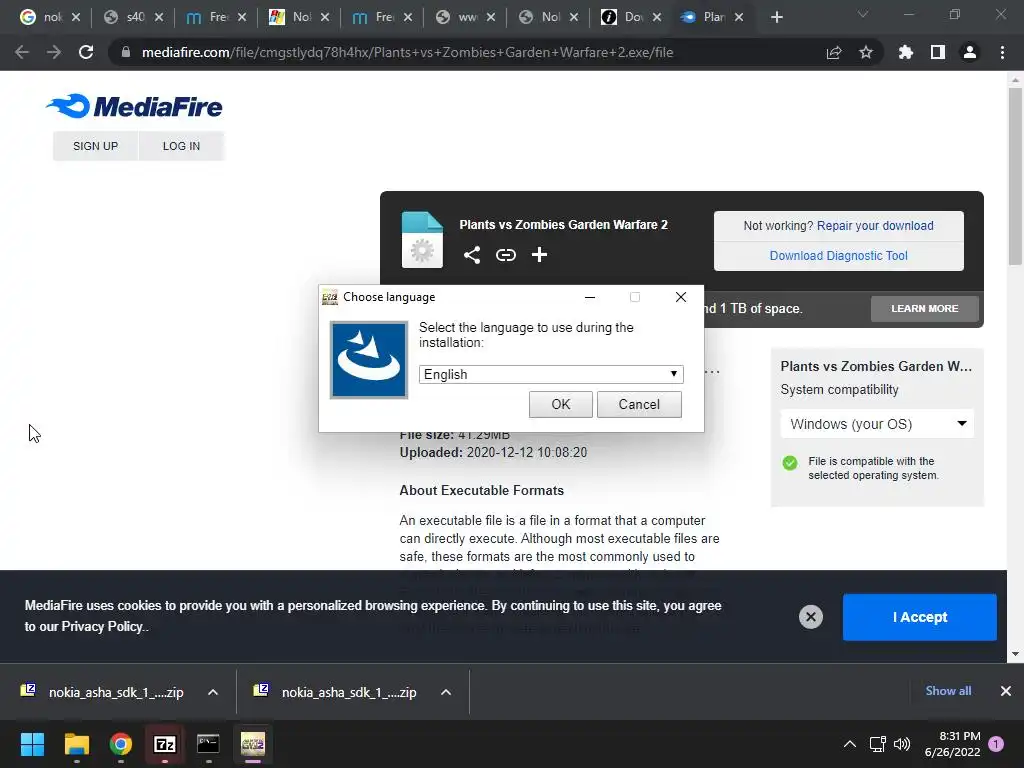1024x768 pixels.
Task: Click share page icon in address bar
Action: pyautogui.click(x=834, y=52)
